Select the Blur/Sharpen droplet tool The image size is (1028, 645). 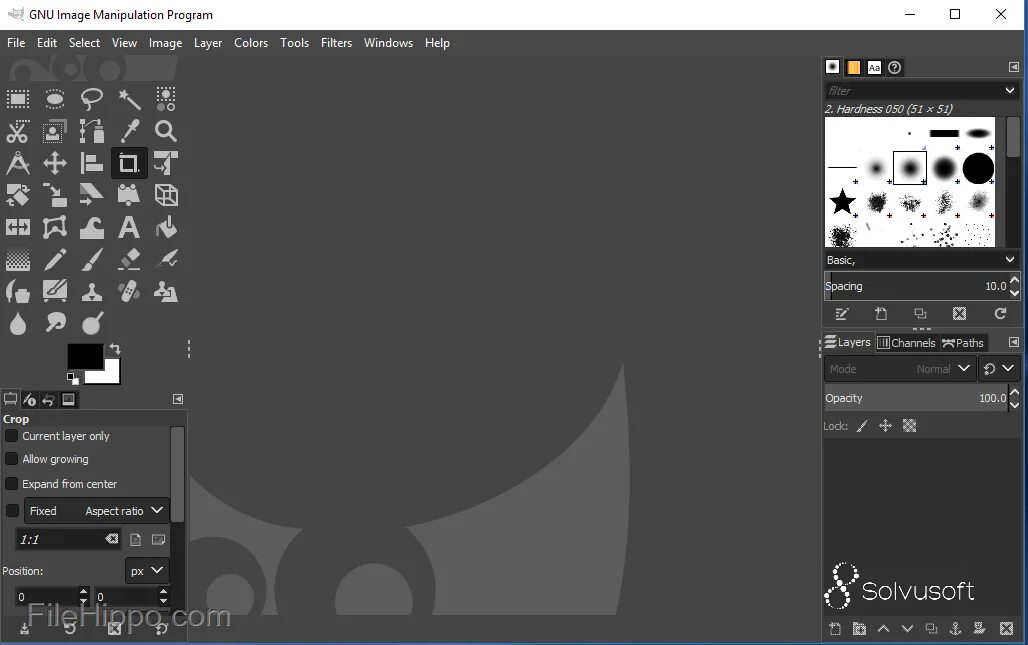point(18,322)
